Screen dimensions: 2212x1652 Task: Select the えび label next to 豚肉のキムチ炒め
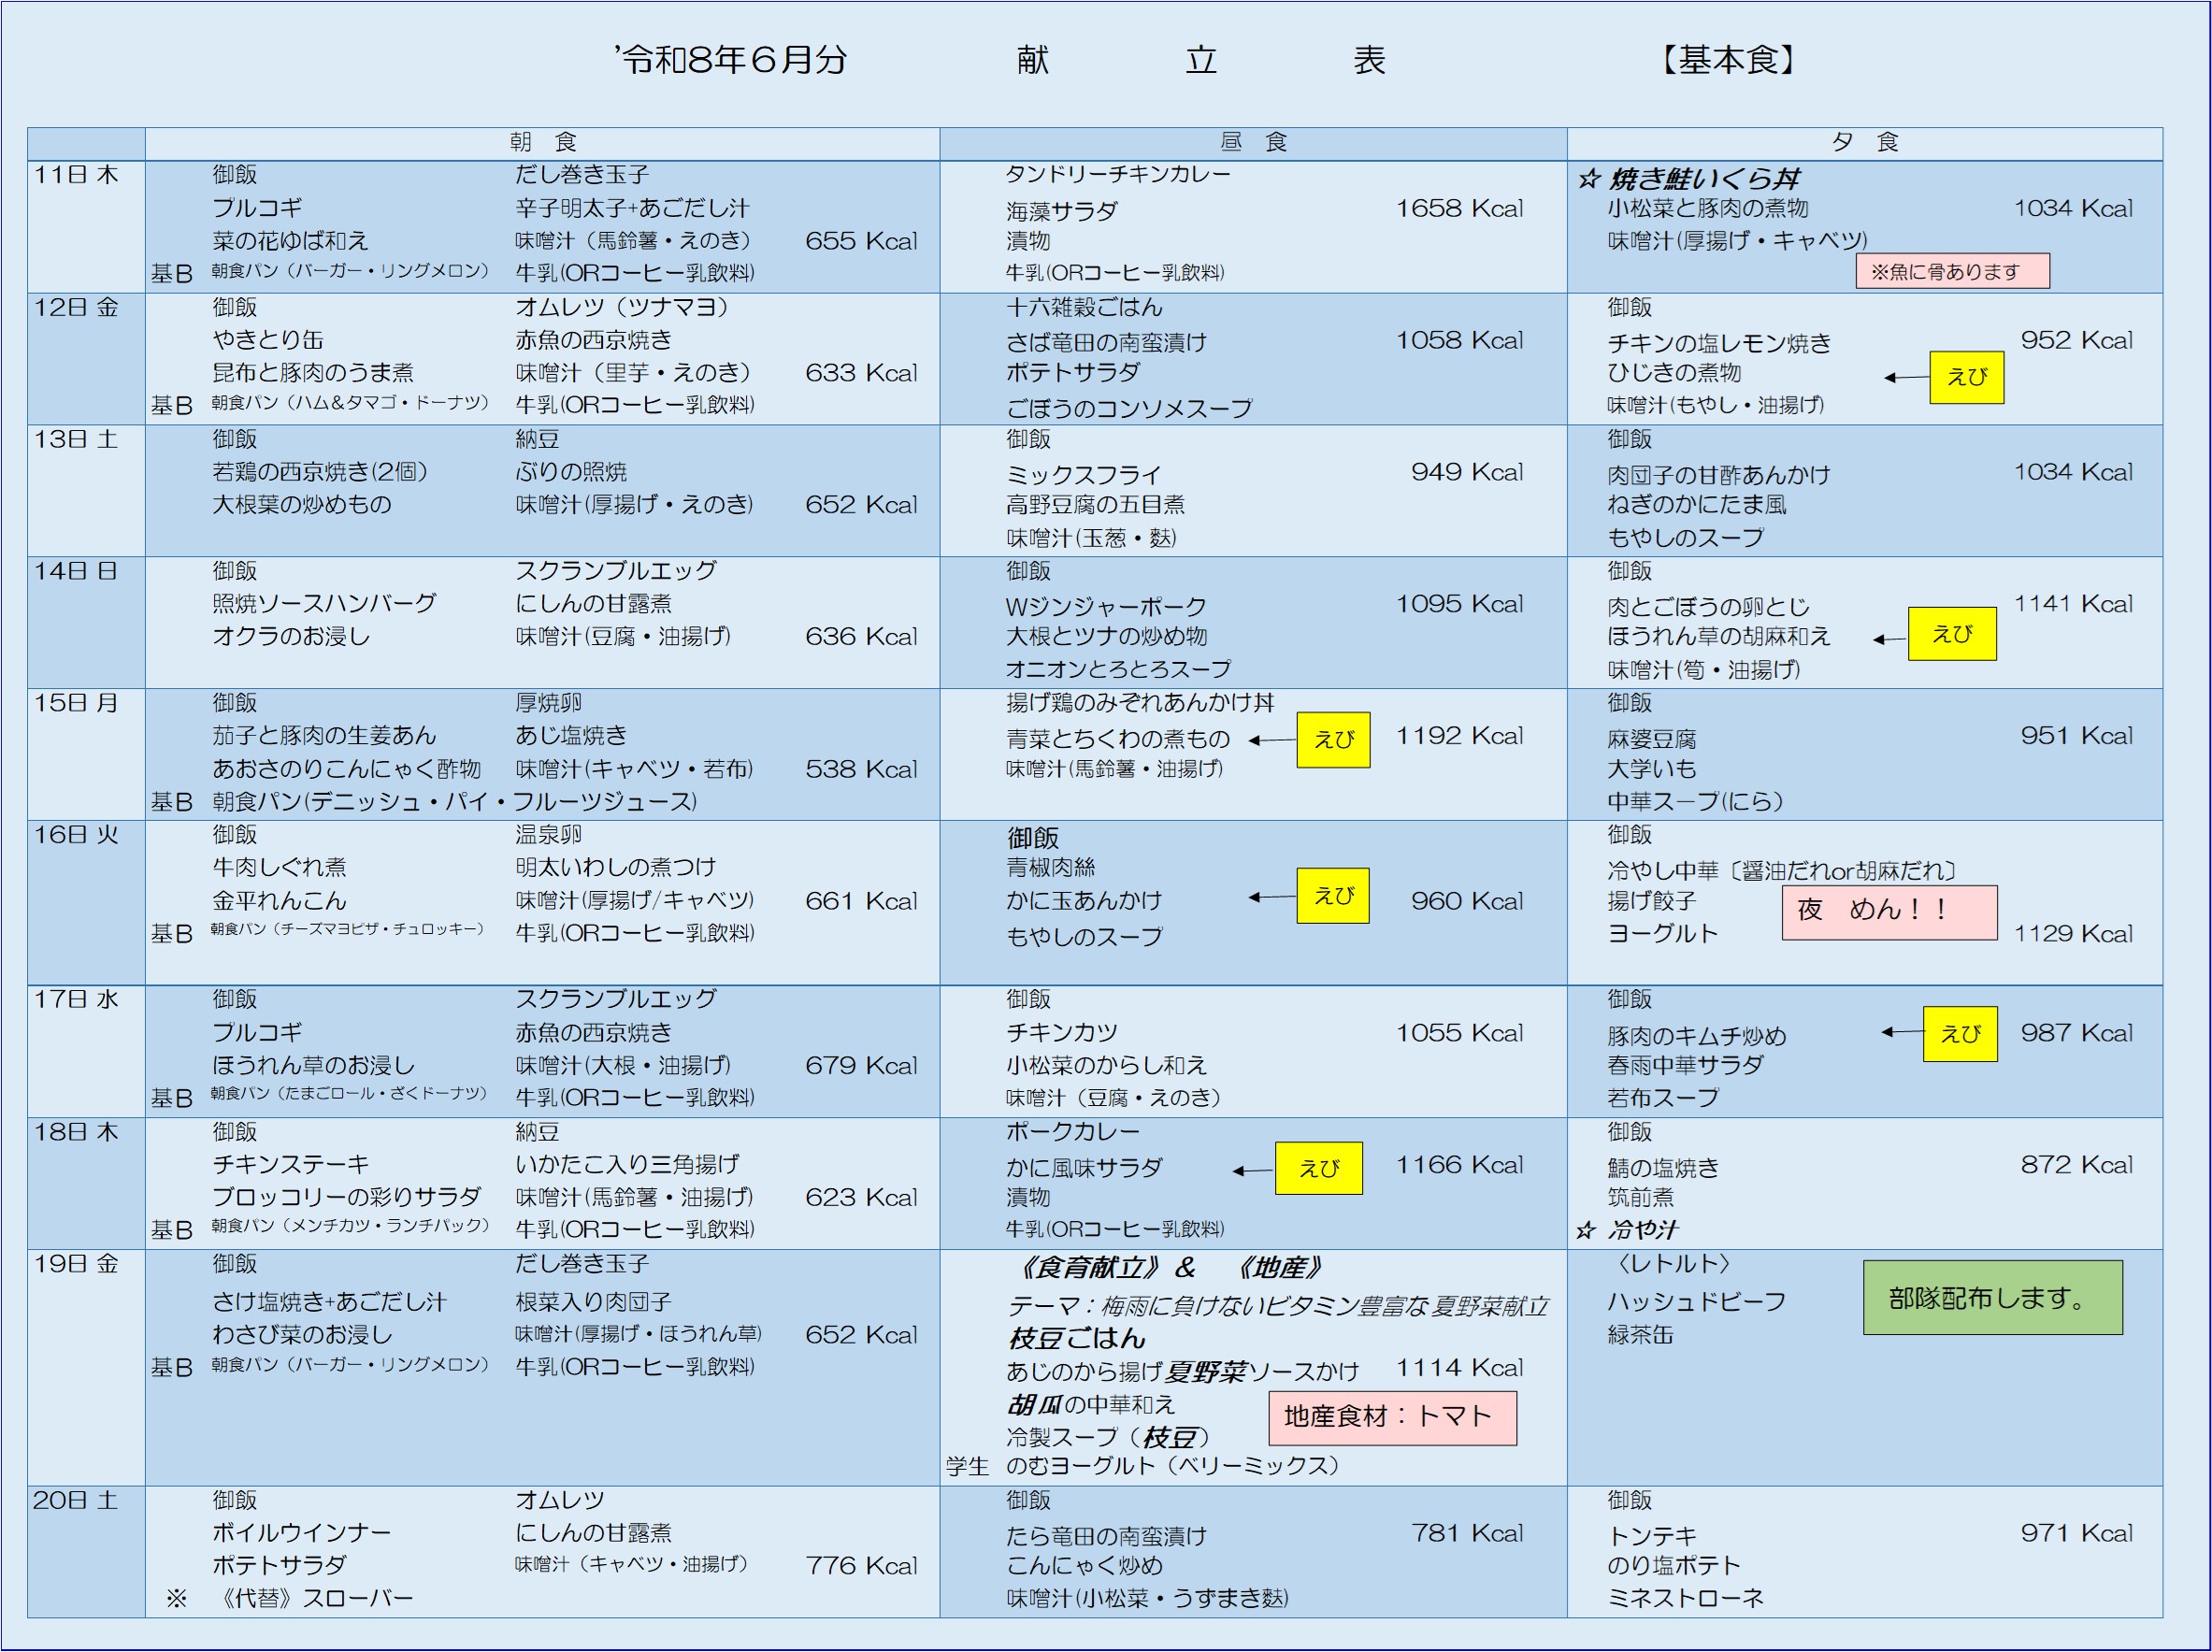coord(1960,1034)
